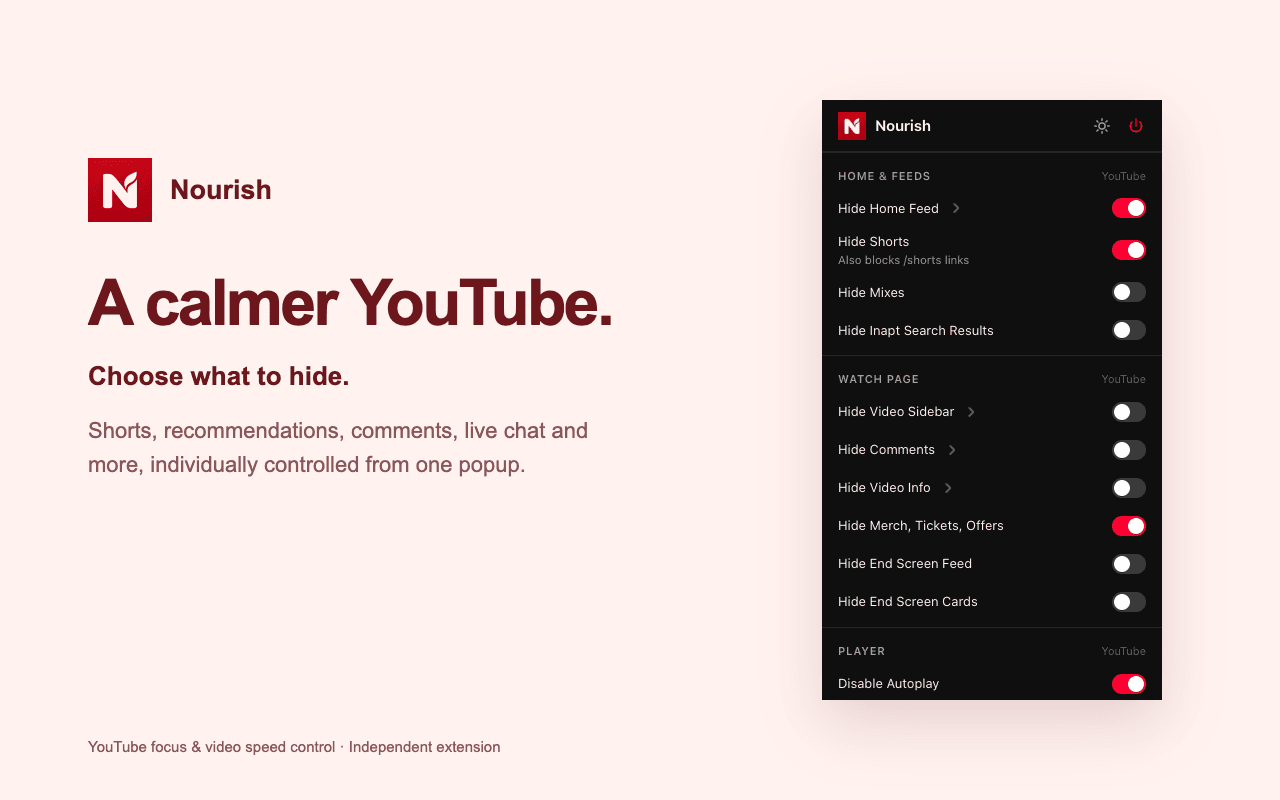Screen dimensions: 1280x800
Task: Enable the Hide Video Sidebar switch
Action: pyautogui.click(x=1129, y=412)
